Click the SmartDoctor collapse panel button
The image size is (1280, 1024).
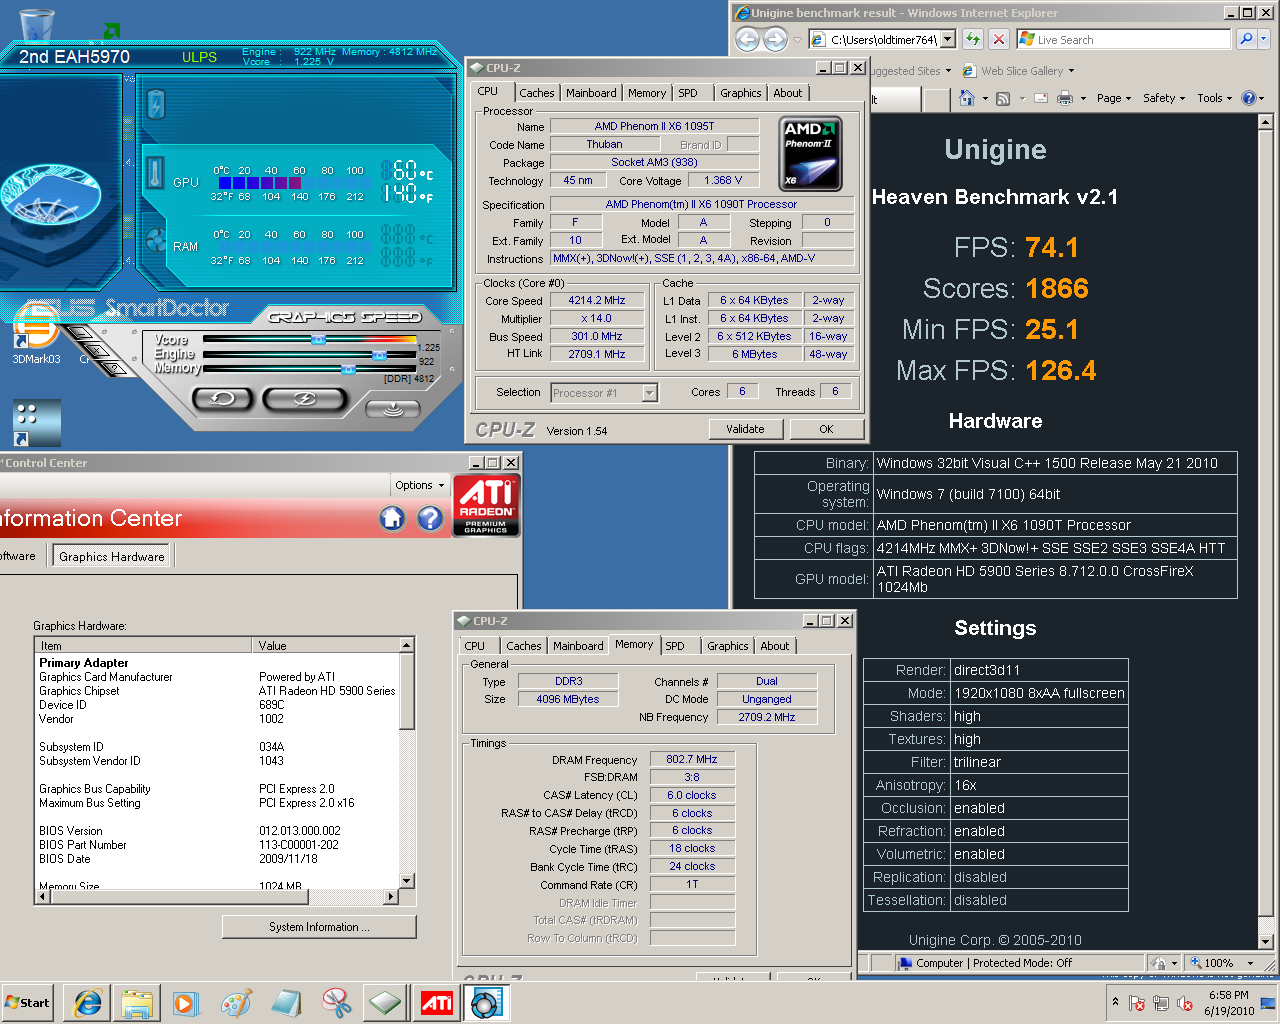tap(394, 408)
